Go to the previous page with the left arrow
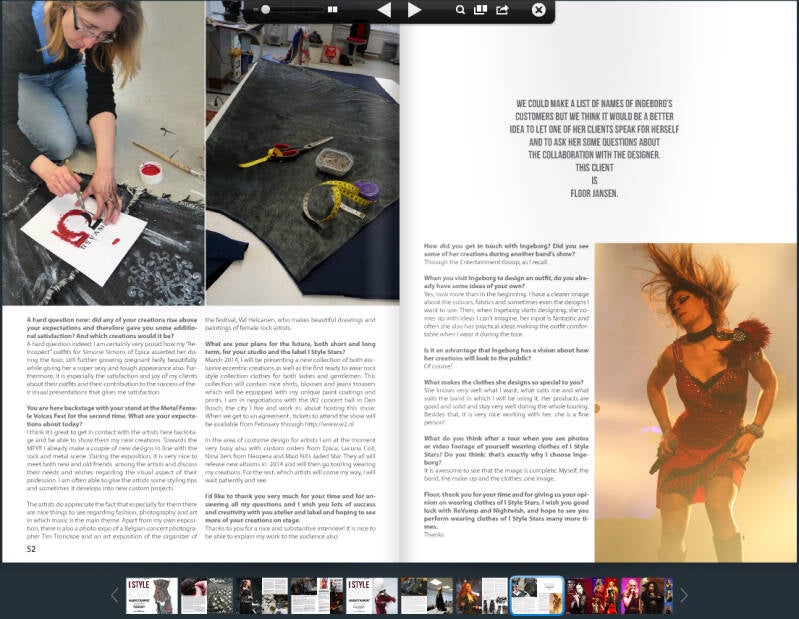 384,10
